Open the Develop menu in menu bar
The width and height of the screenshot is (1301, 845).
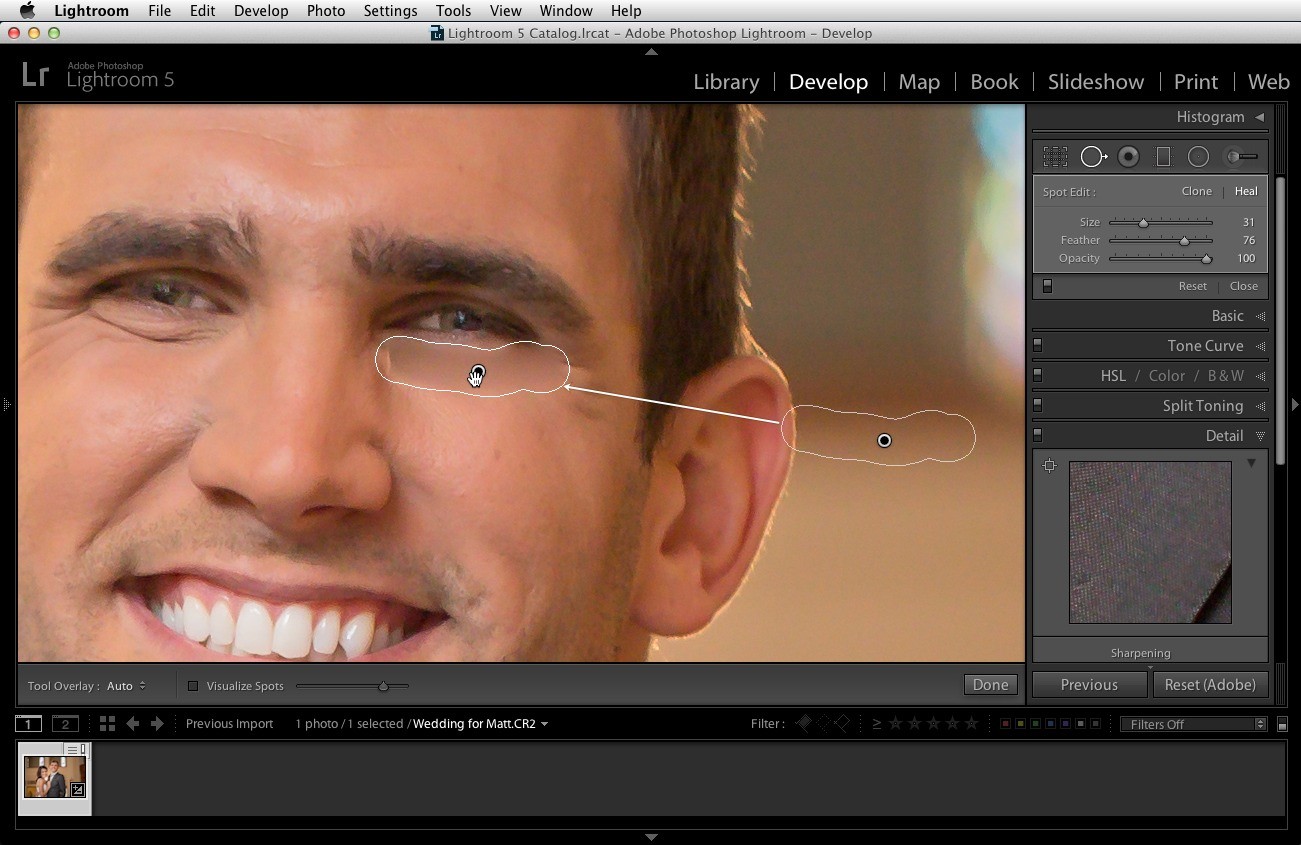pyautogui.click(x=261, y=11)
